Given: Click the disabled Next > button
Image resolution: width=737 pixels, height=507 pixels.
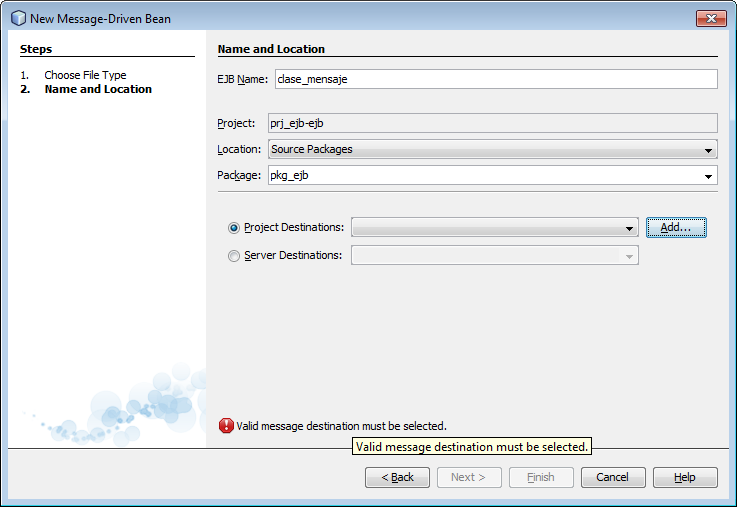Looking at the screenshot, I should pyautogui.click(x=469, y=478).
